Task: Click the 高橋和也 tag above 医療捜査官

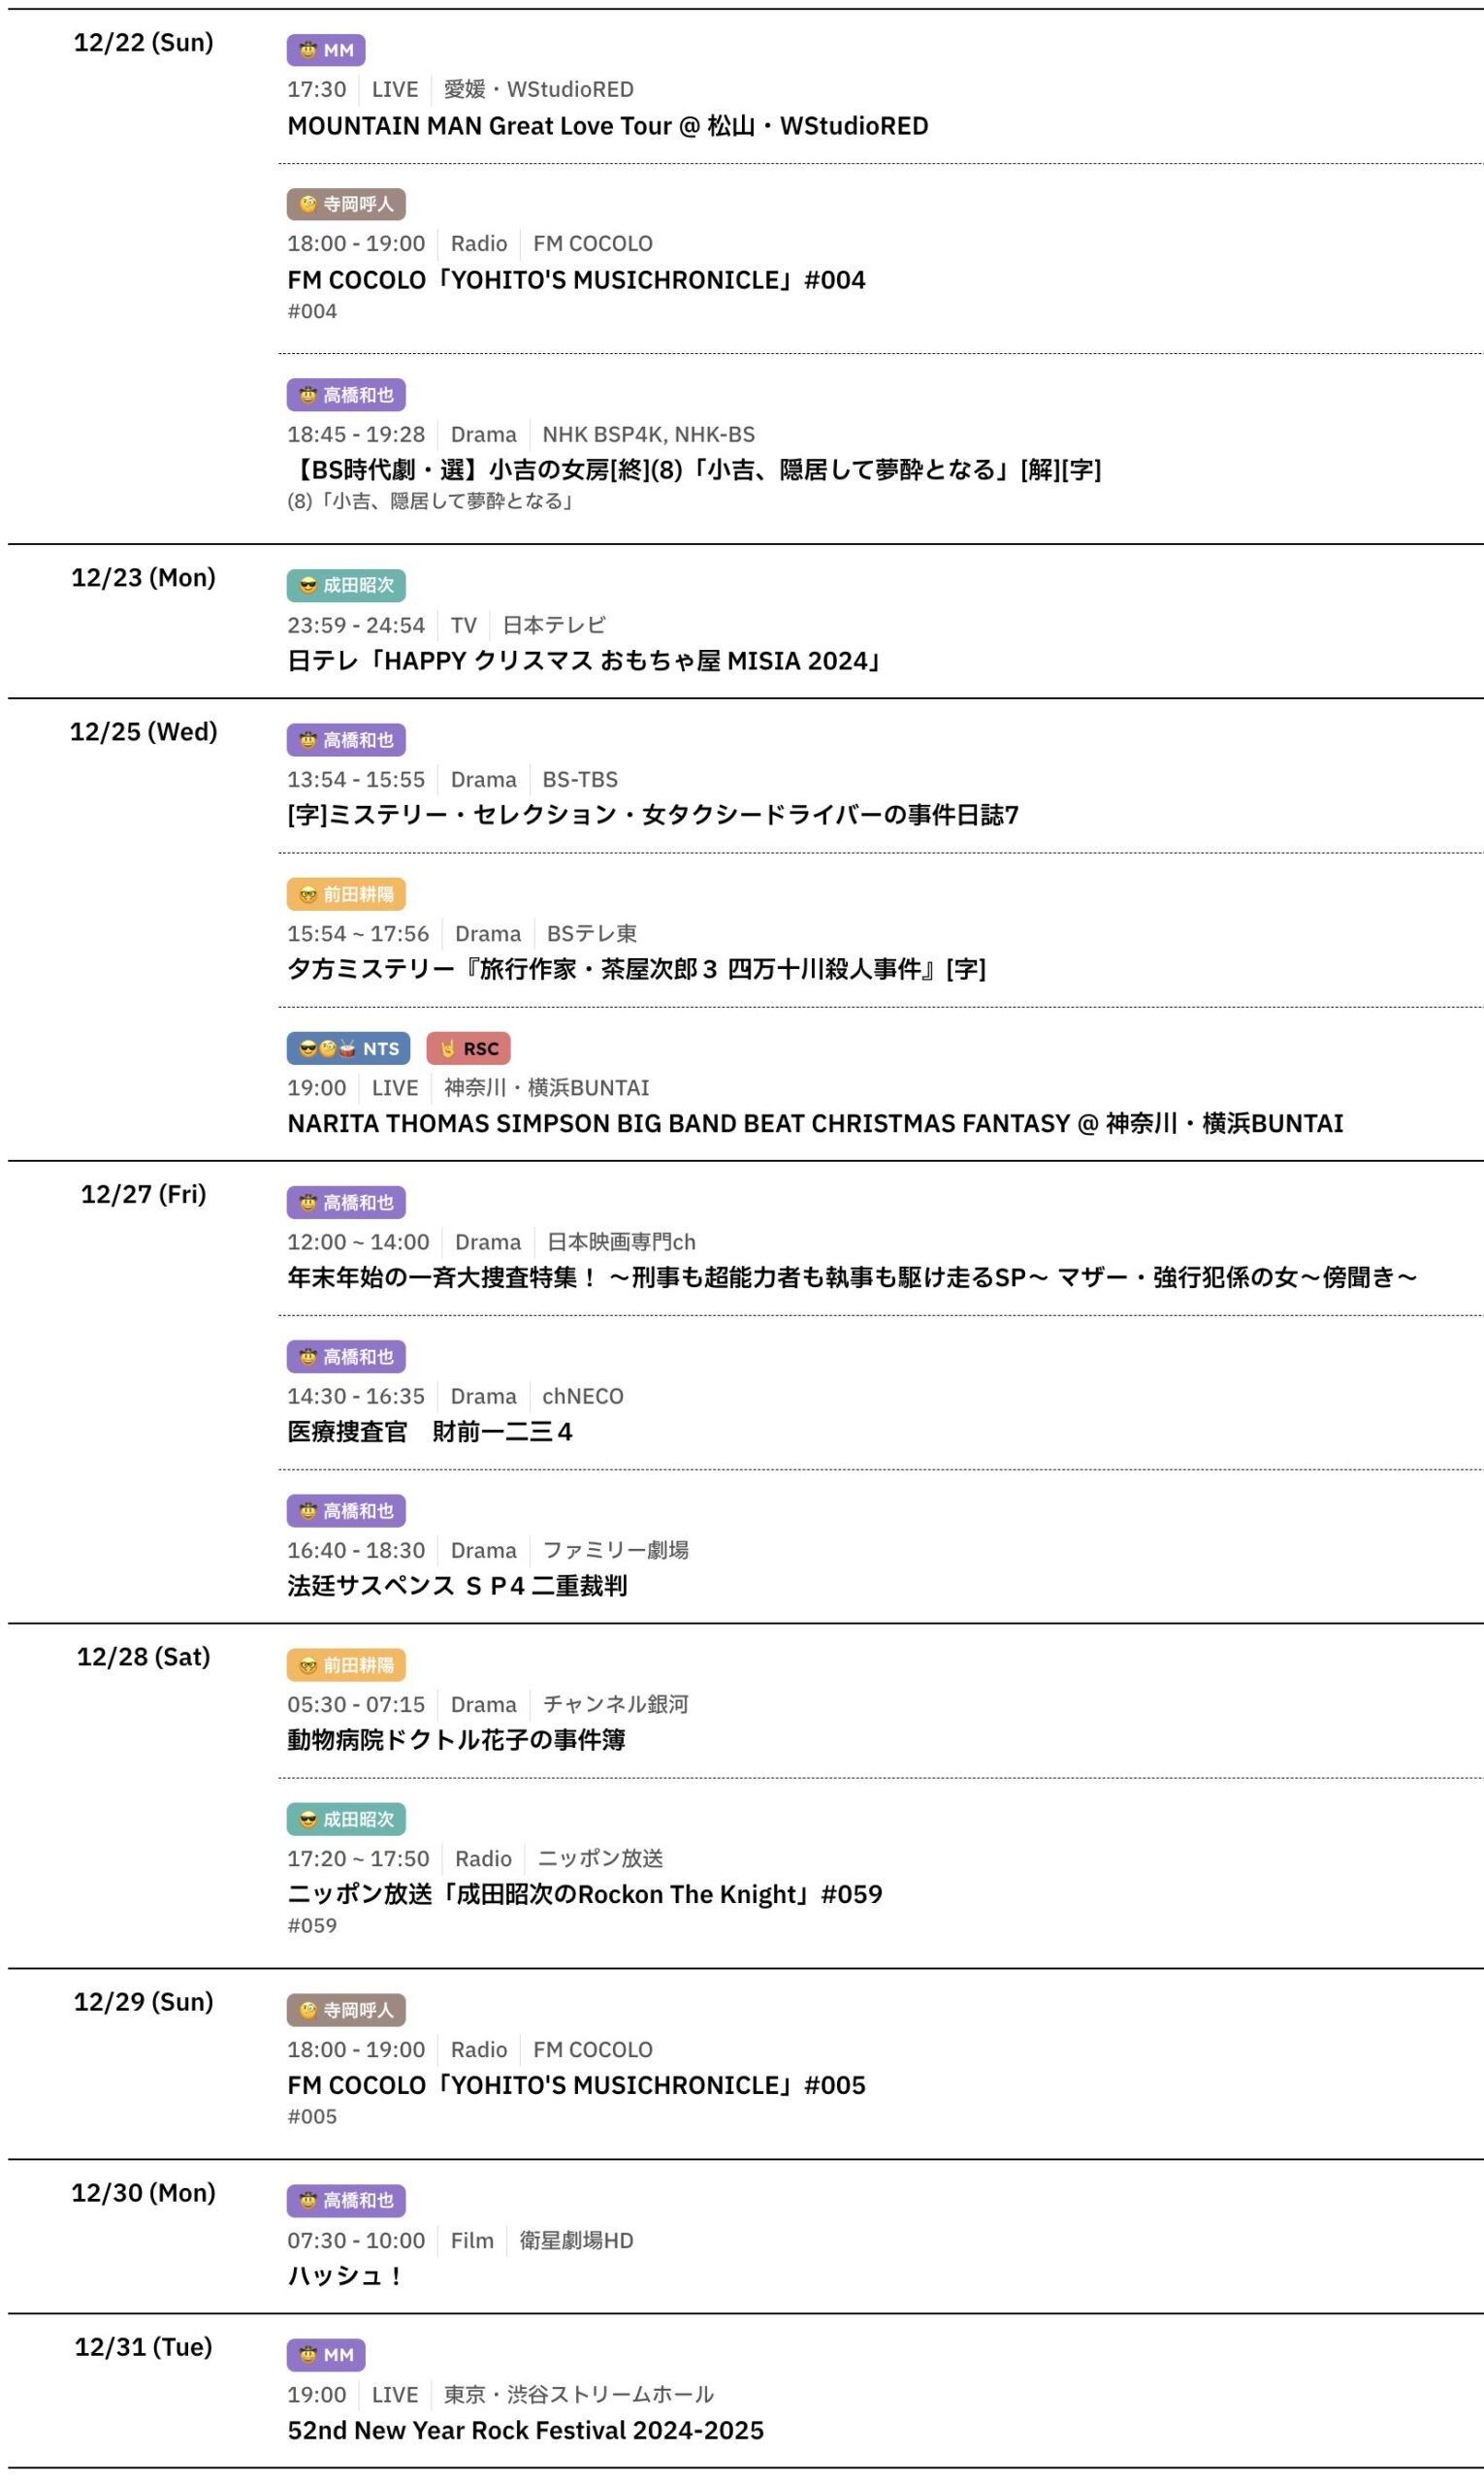Action: click(346, 1356)
